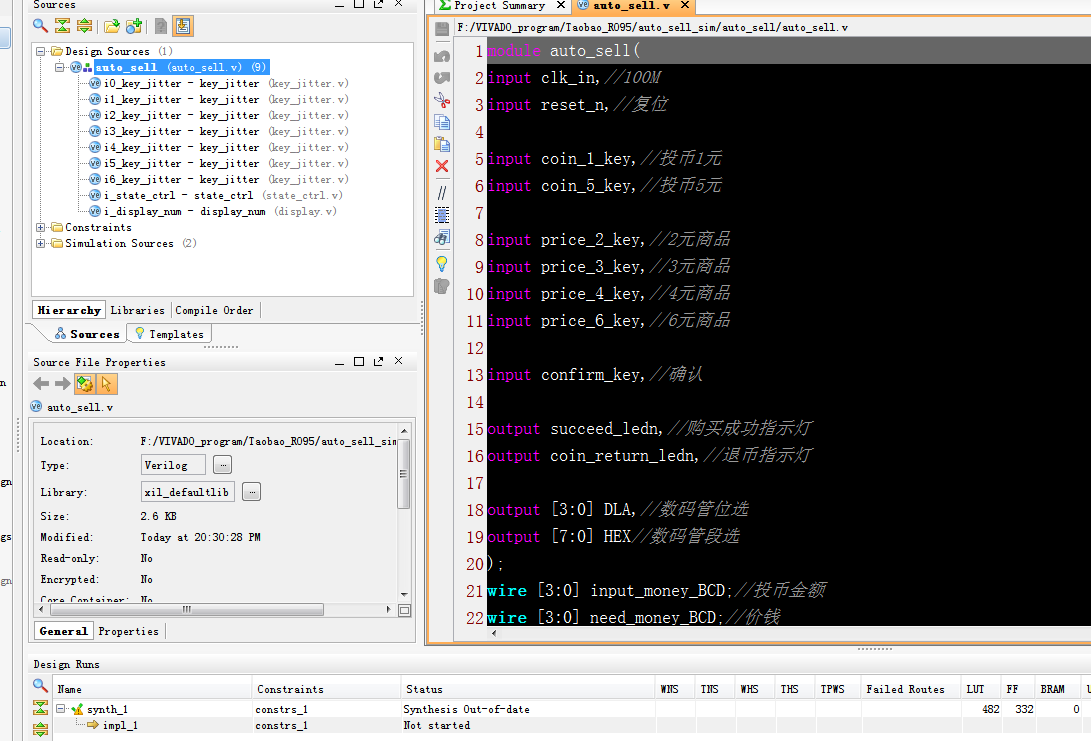Toggle Scroll to Selected in Sources toolbar
Image resolution: width=1091 pixels, height=741 pixels.
click(183, 25)
